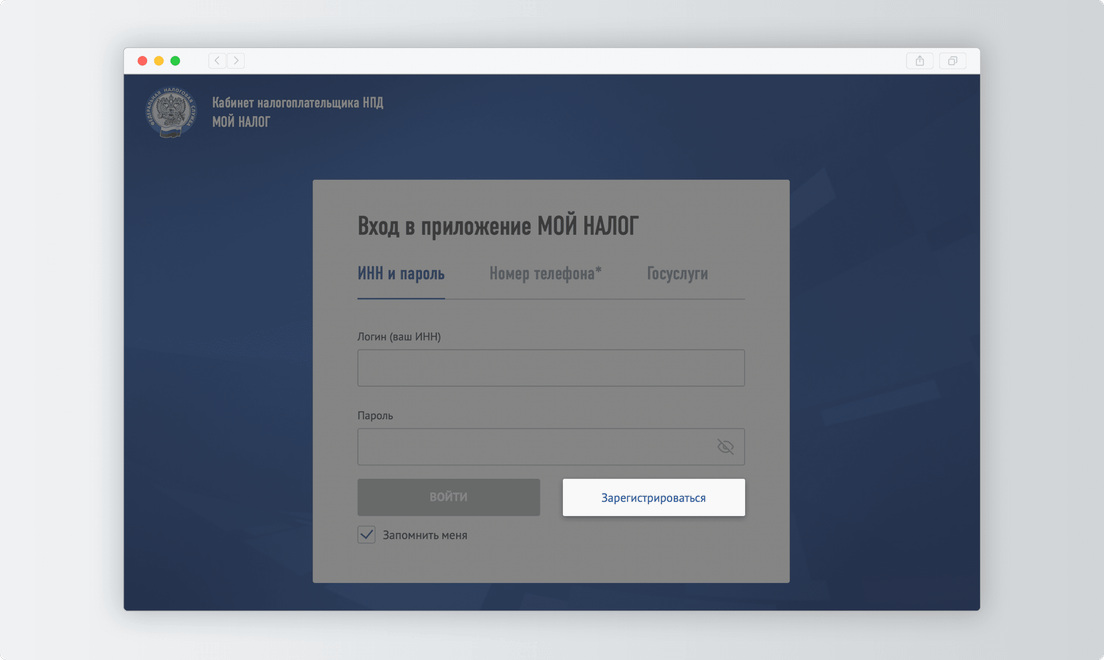The width and height of the screenshot is (1104, 660).
Task: Click the "Кабинет налогоплательщика НПД" header text
Action: pyautogui.click(x=298, y=103)
